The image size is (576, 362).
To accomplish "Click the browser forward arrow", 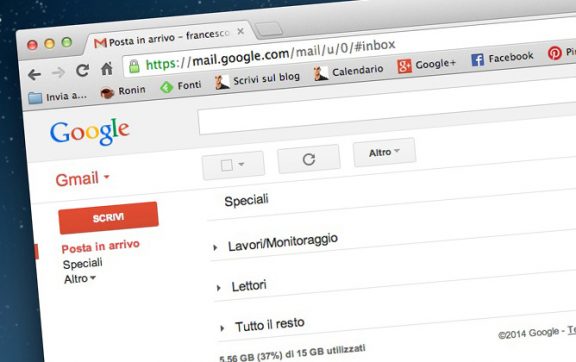I will point(58,72).
